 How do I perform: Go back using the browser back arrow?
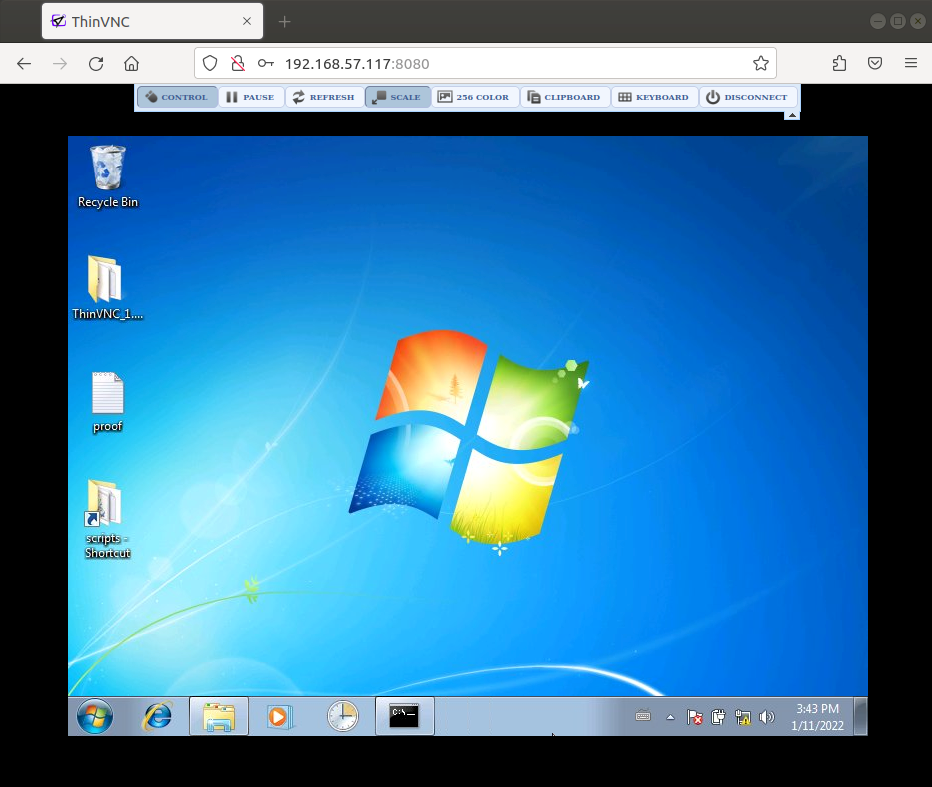tap(24, 64)
